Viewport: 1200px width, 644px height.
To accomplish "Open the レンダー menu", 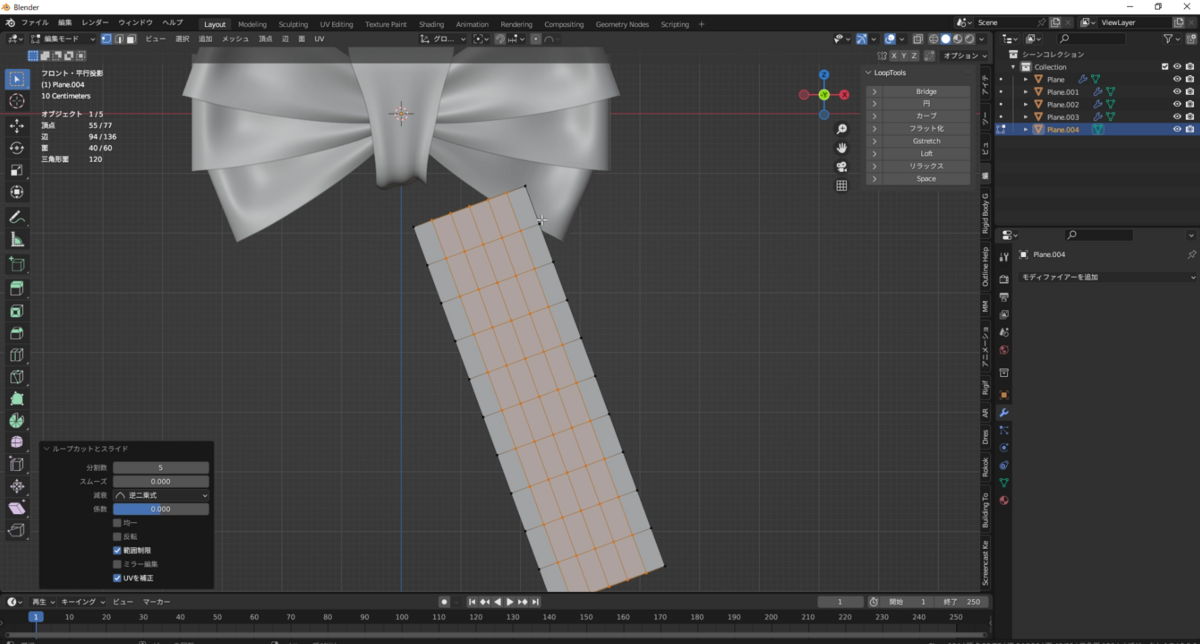I will [96, 22].
